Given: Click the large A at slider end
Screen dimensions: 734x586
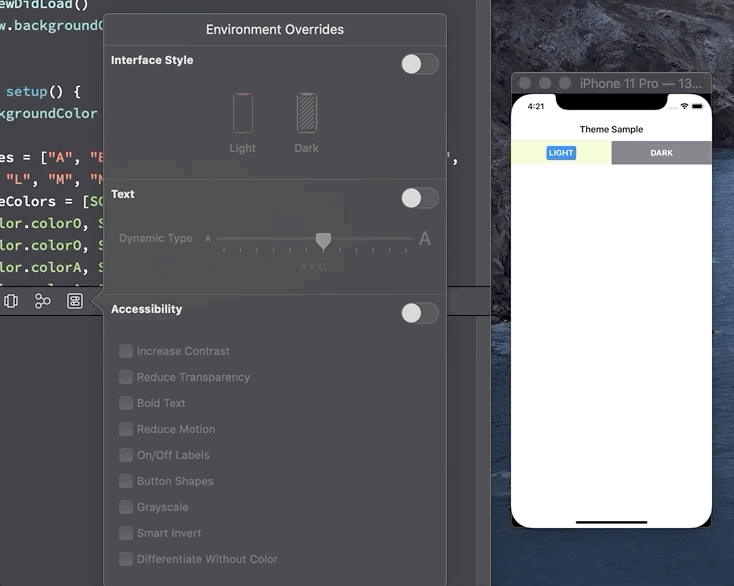Looking at the screenshot, I should [425, 239].
